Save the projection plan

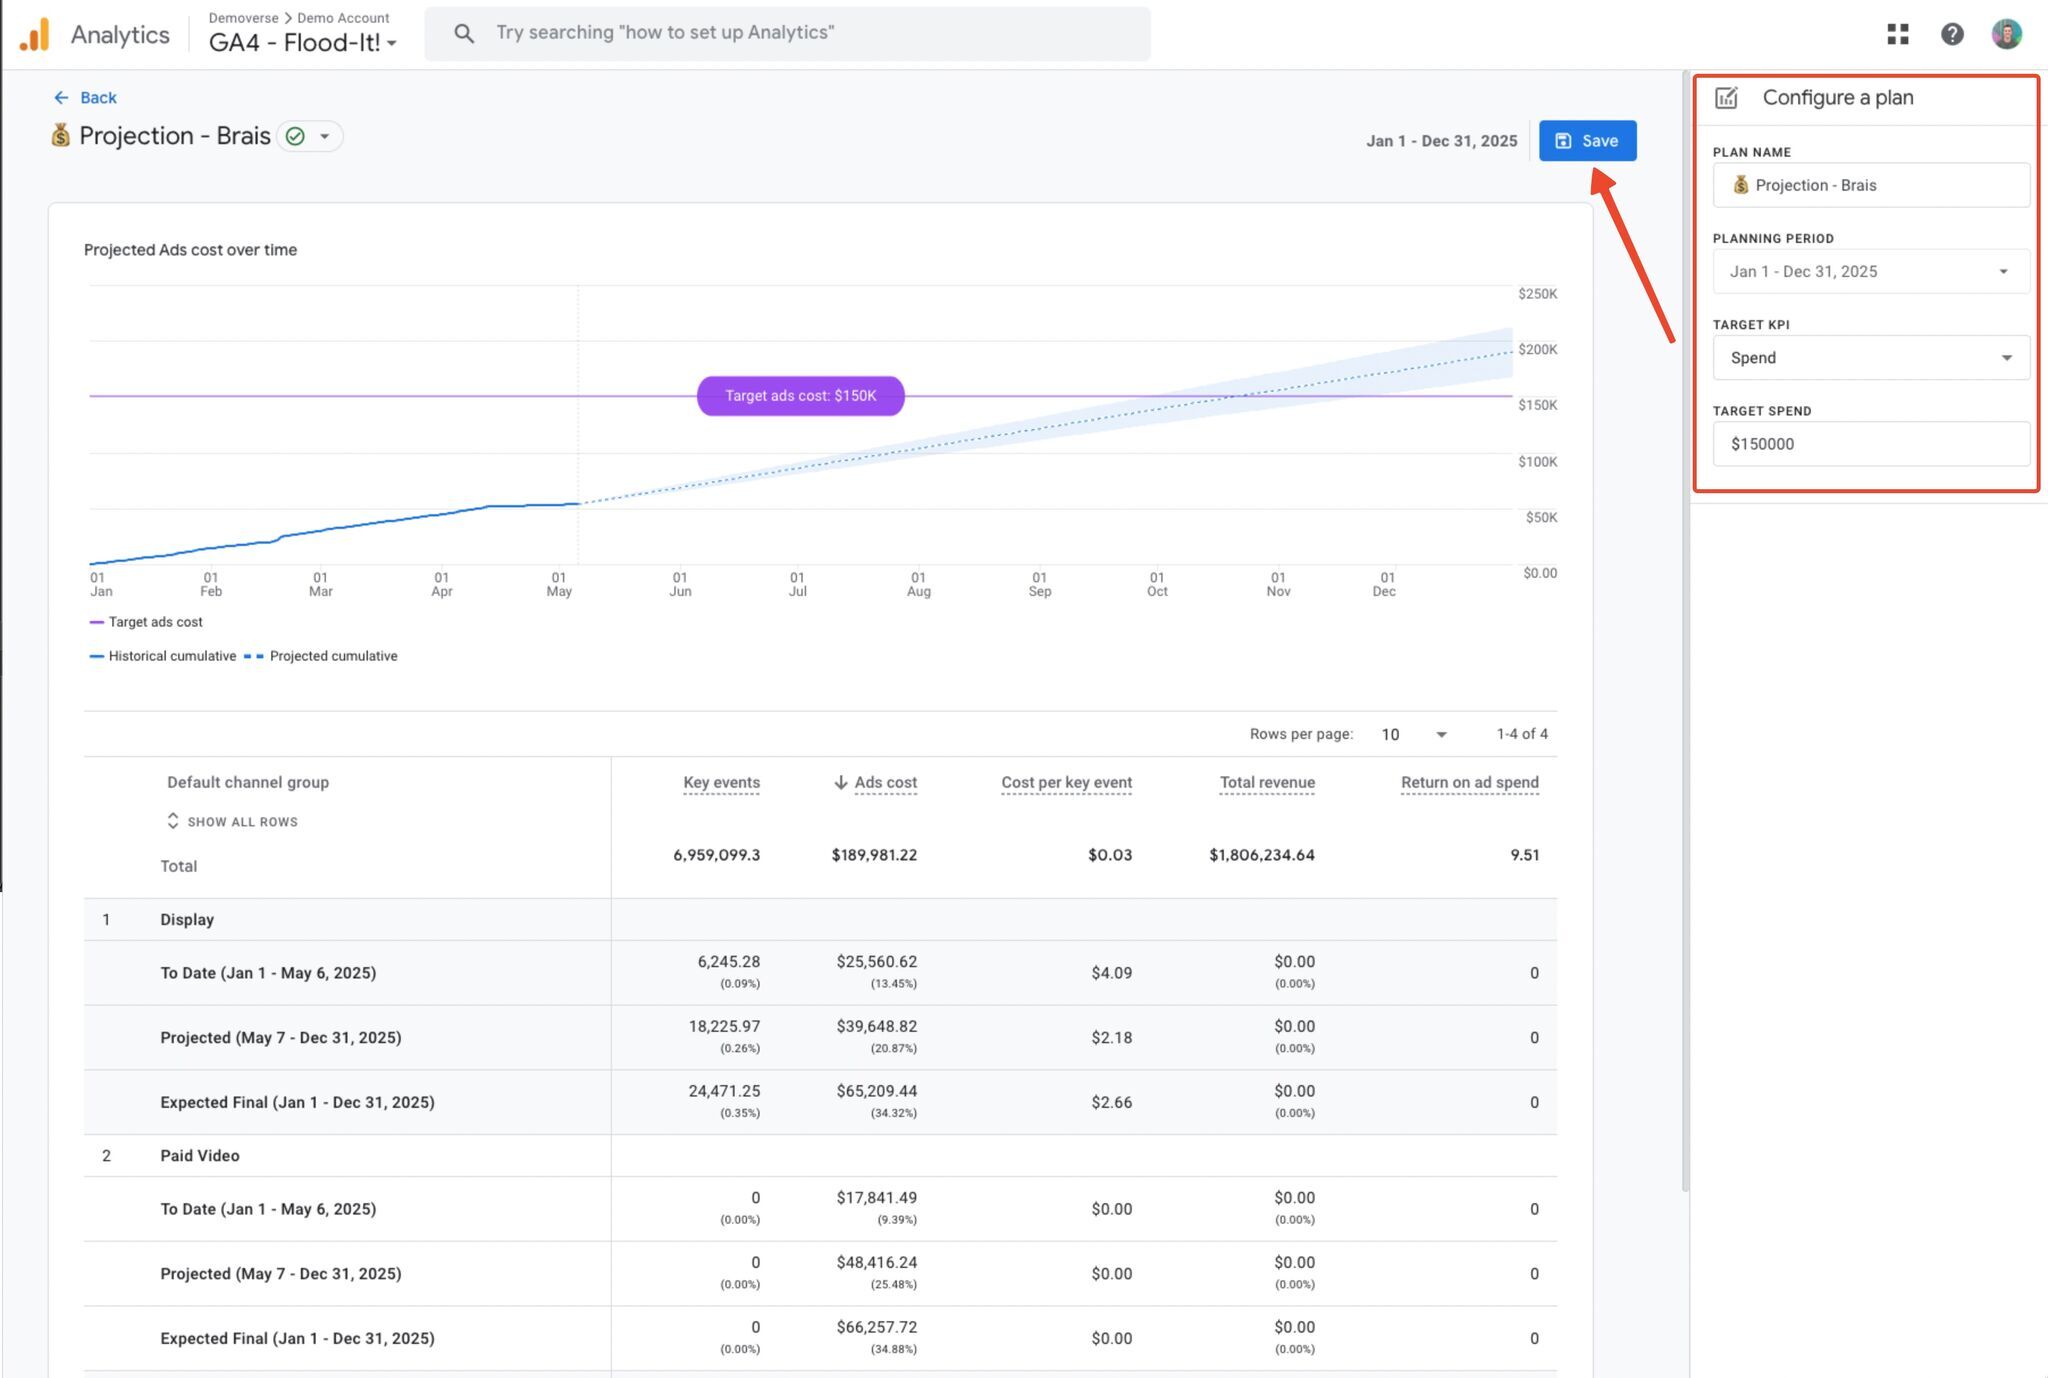[1587, 141]
